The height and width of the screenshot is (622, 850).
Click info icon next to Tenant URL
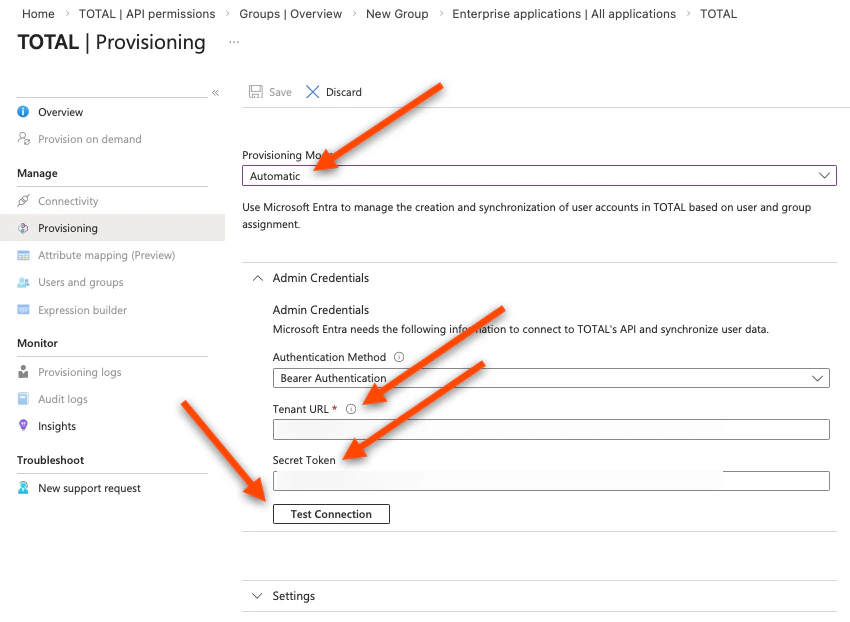click(351, 409)
